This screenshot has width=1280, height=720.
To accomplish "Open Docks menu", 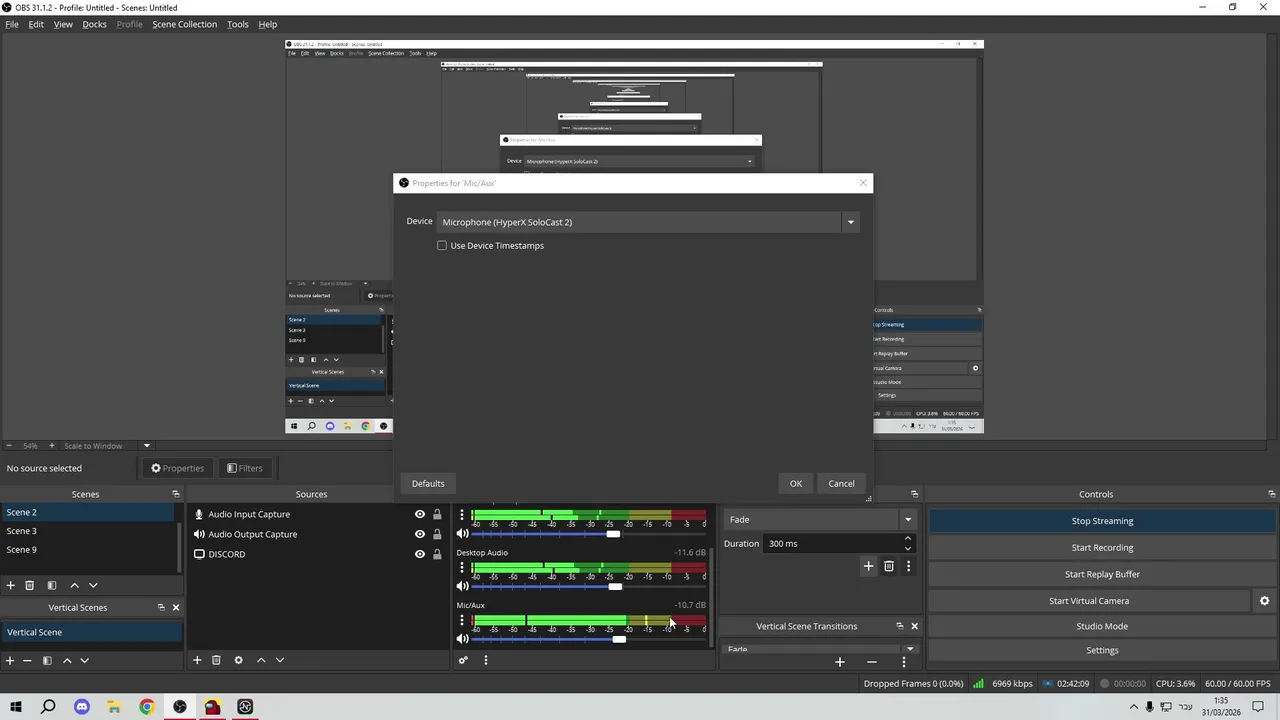I will click(x=94, y=24).
